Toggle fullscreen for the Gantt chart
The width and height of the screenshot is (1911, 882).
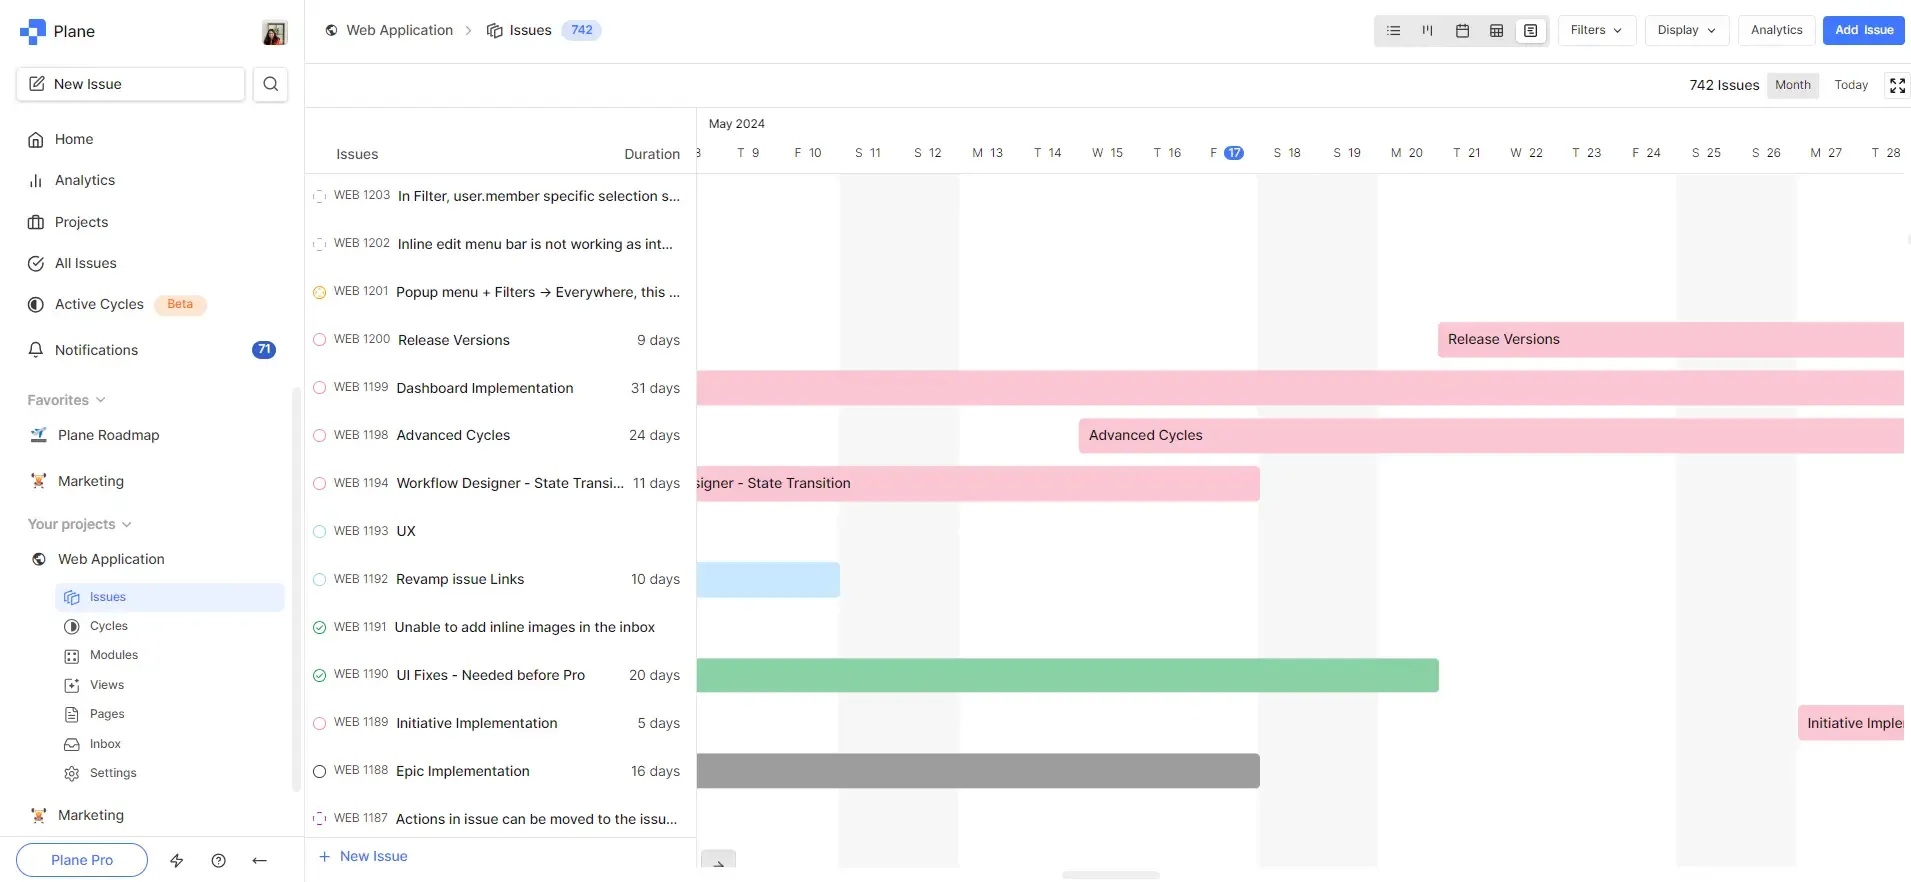pos(1897,85)
